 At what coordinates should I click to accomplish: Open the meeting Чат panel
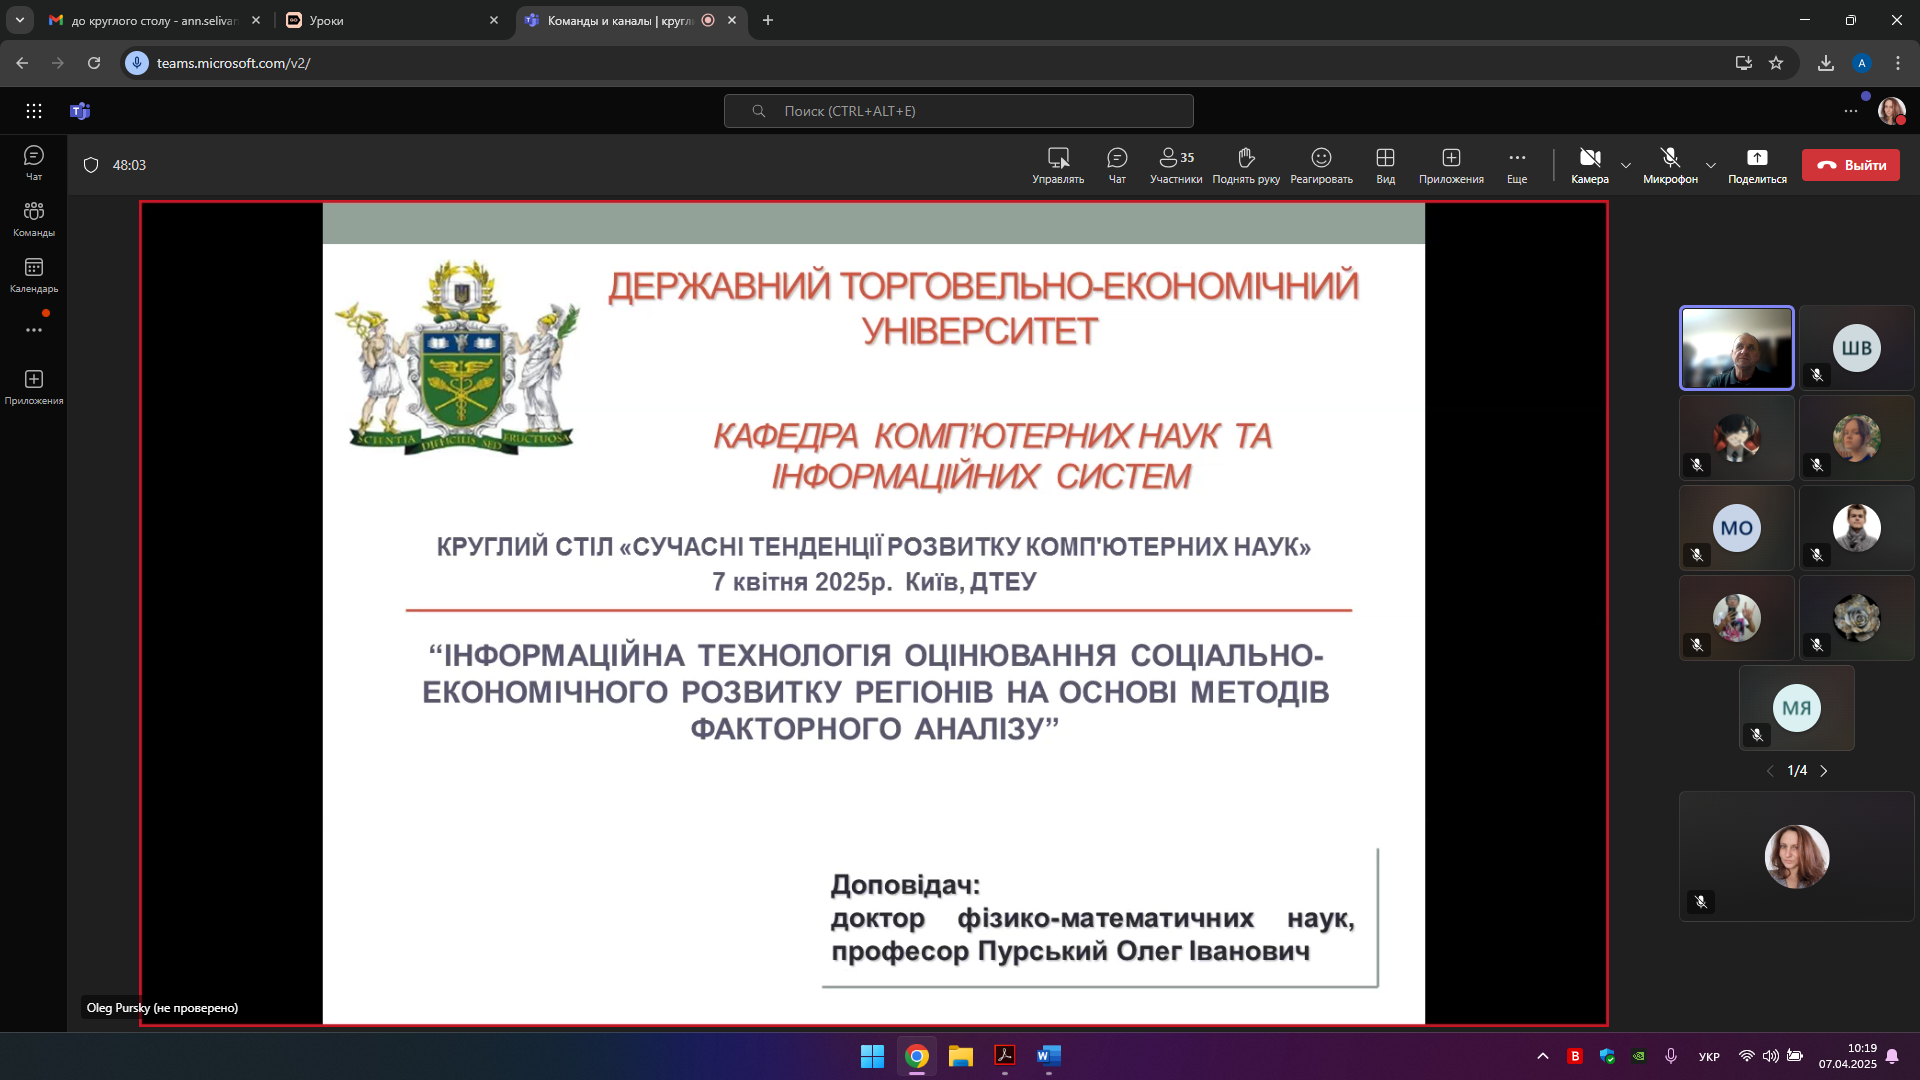1117,165
